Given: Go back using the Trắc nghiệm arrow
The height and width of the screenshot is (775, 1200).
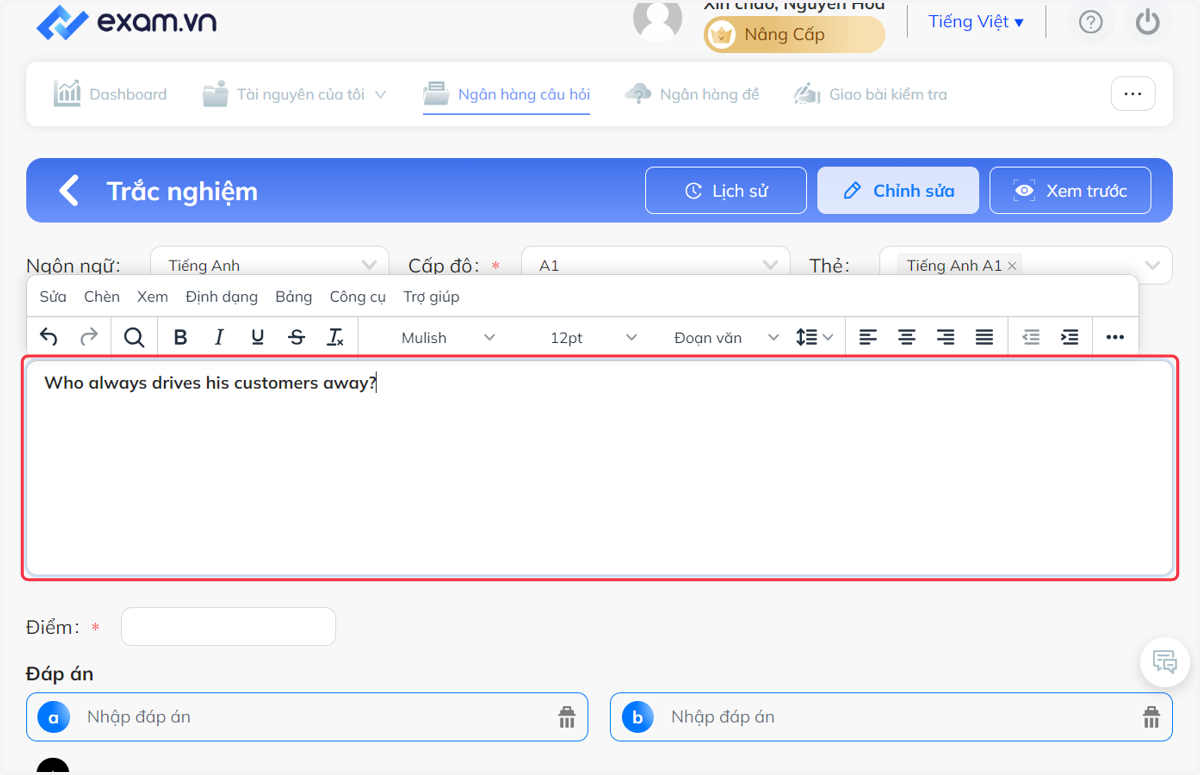Looking at the screenshot, I should pos(68,190).
